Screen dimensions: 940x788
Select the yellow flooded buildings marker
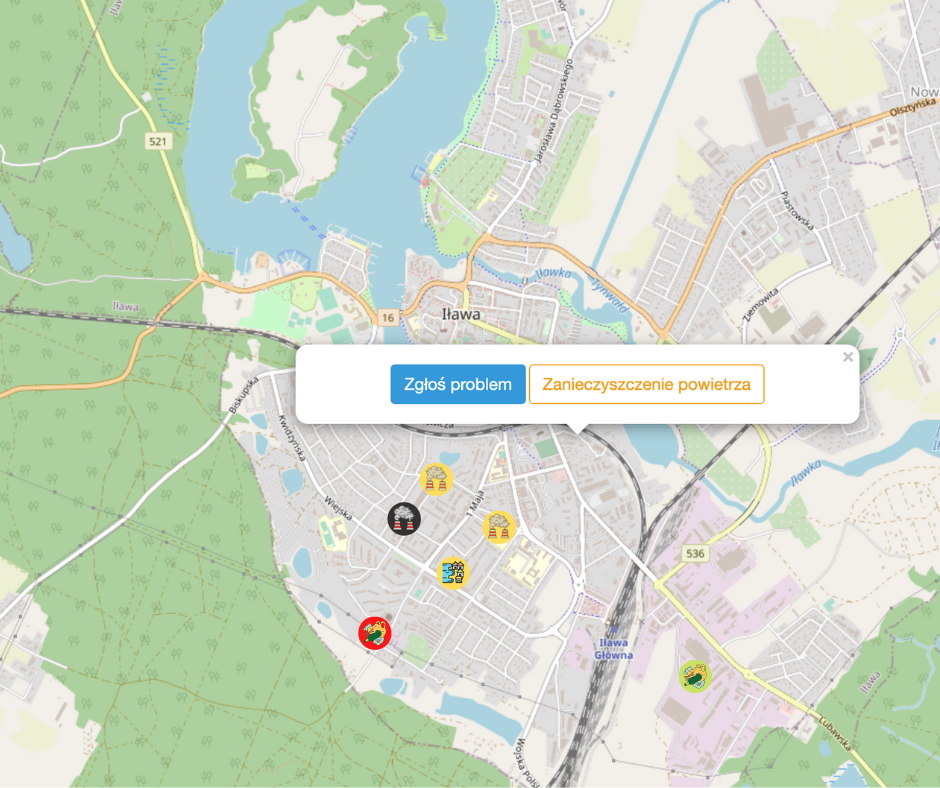(453, 573)
